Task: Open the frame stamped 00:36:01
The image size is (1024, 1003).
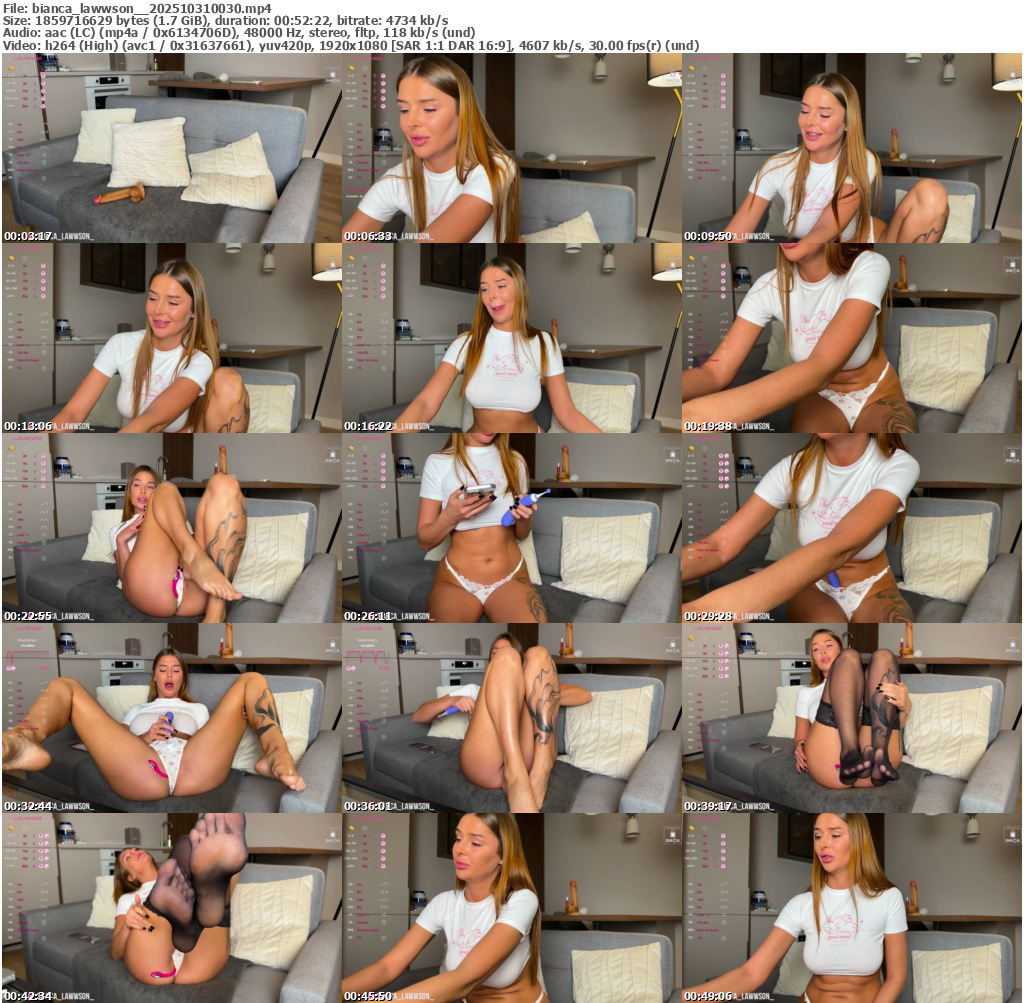Action: point(512,718)
